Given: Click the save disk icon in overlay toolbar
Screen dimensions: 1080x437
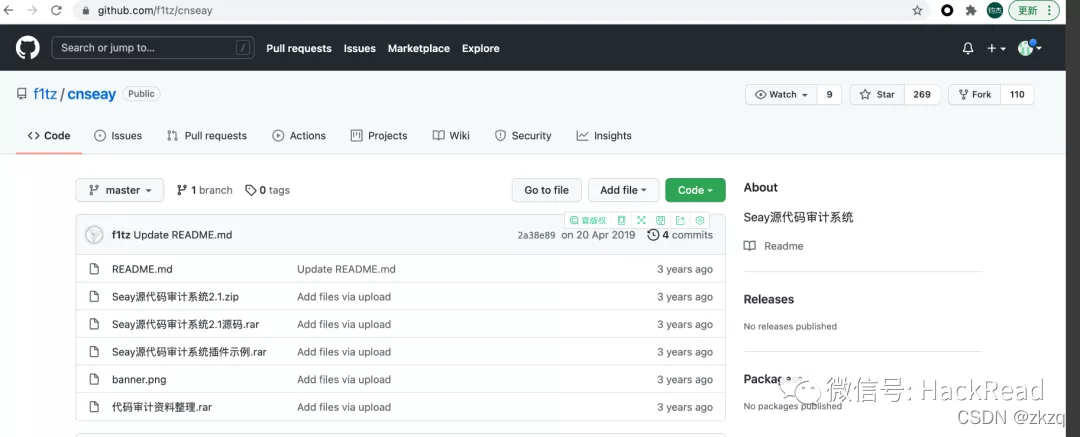Looking at the screenshot, I should point(661,221).
